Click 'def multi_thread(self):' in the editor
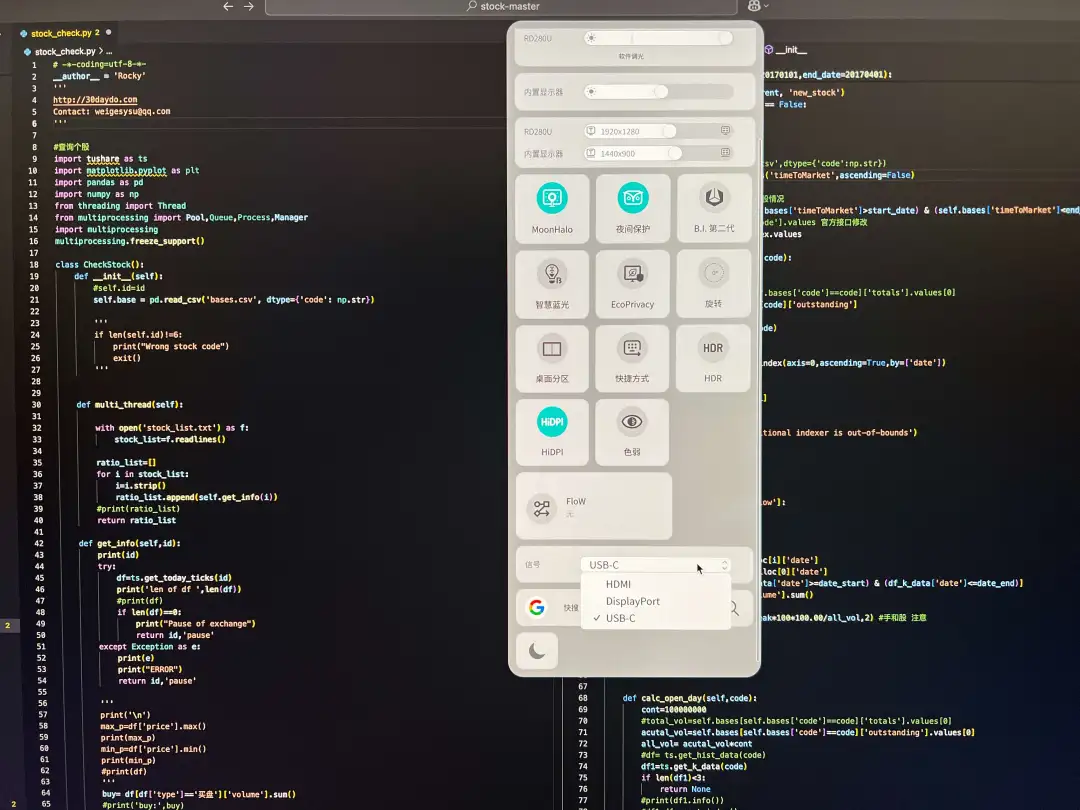The width and height of the screenshot is (1080, 810). [x=129, y=405]
